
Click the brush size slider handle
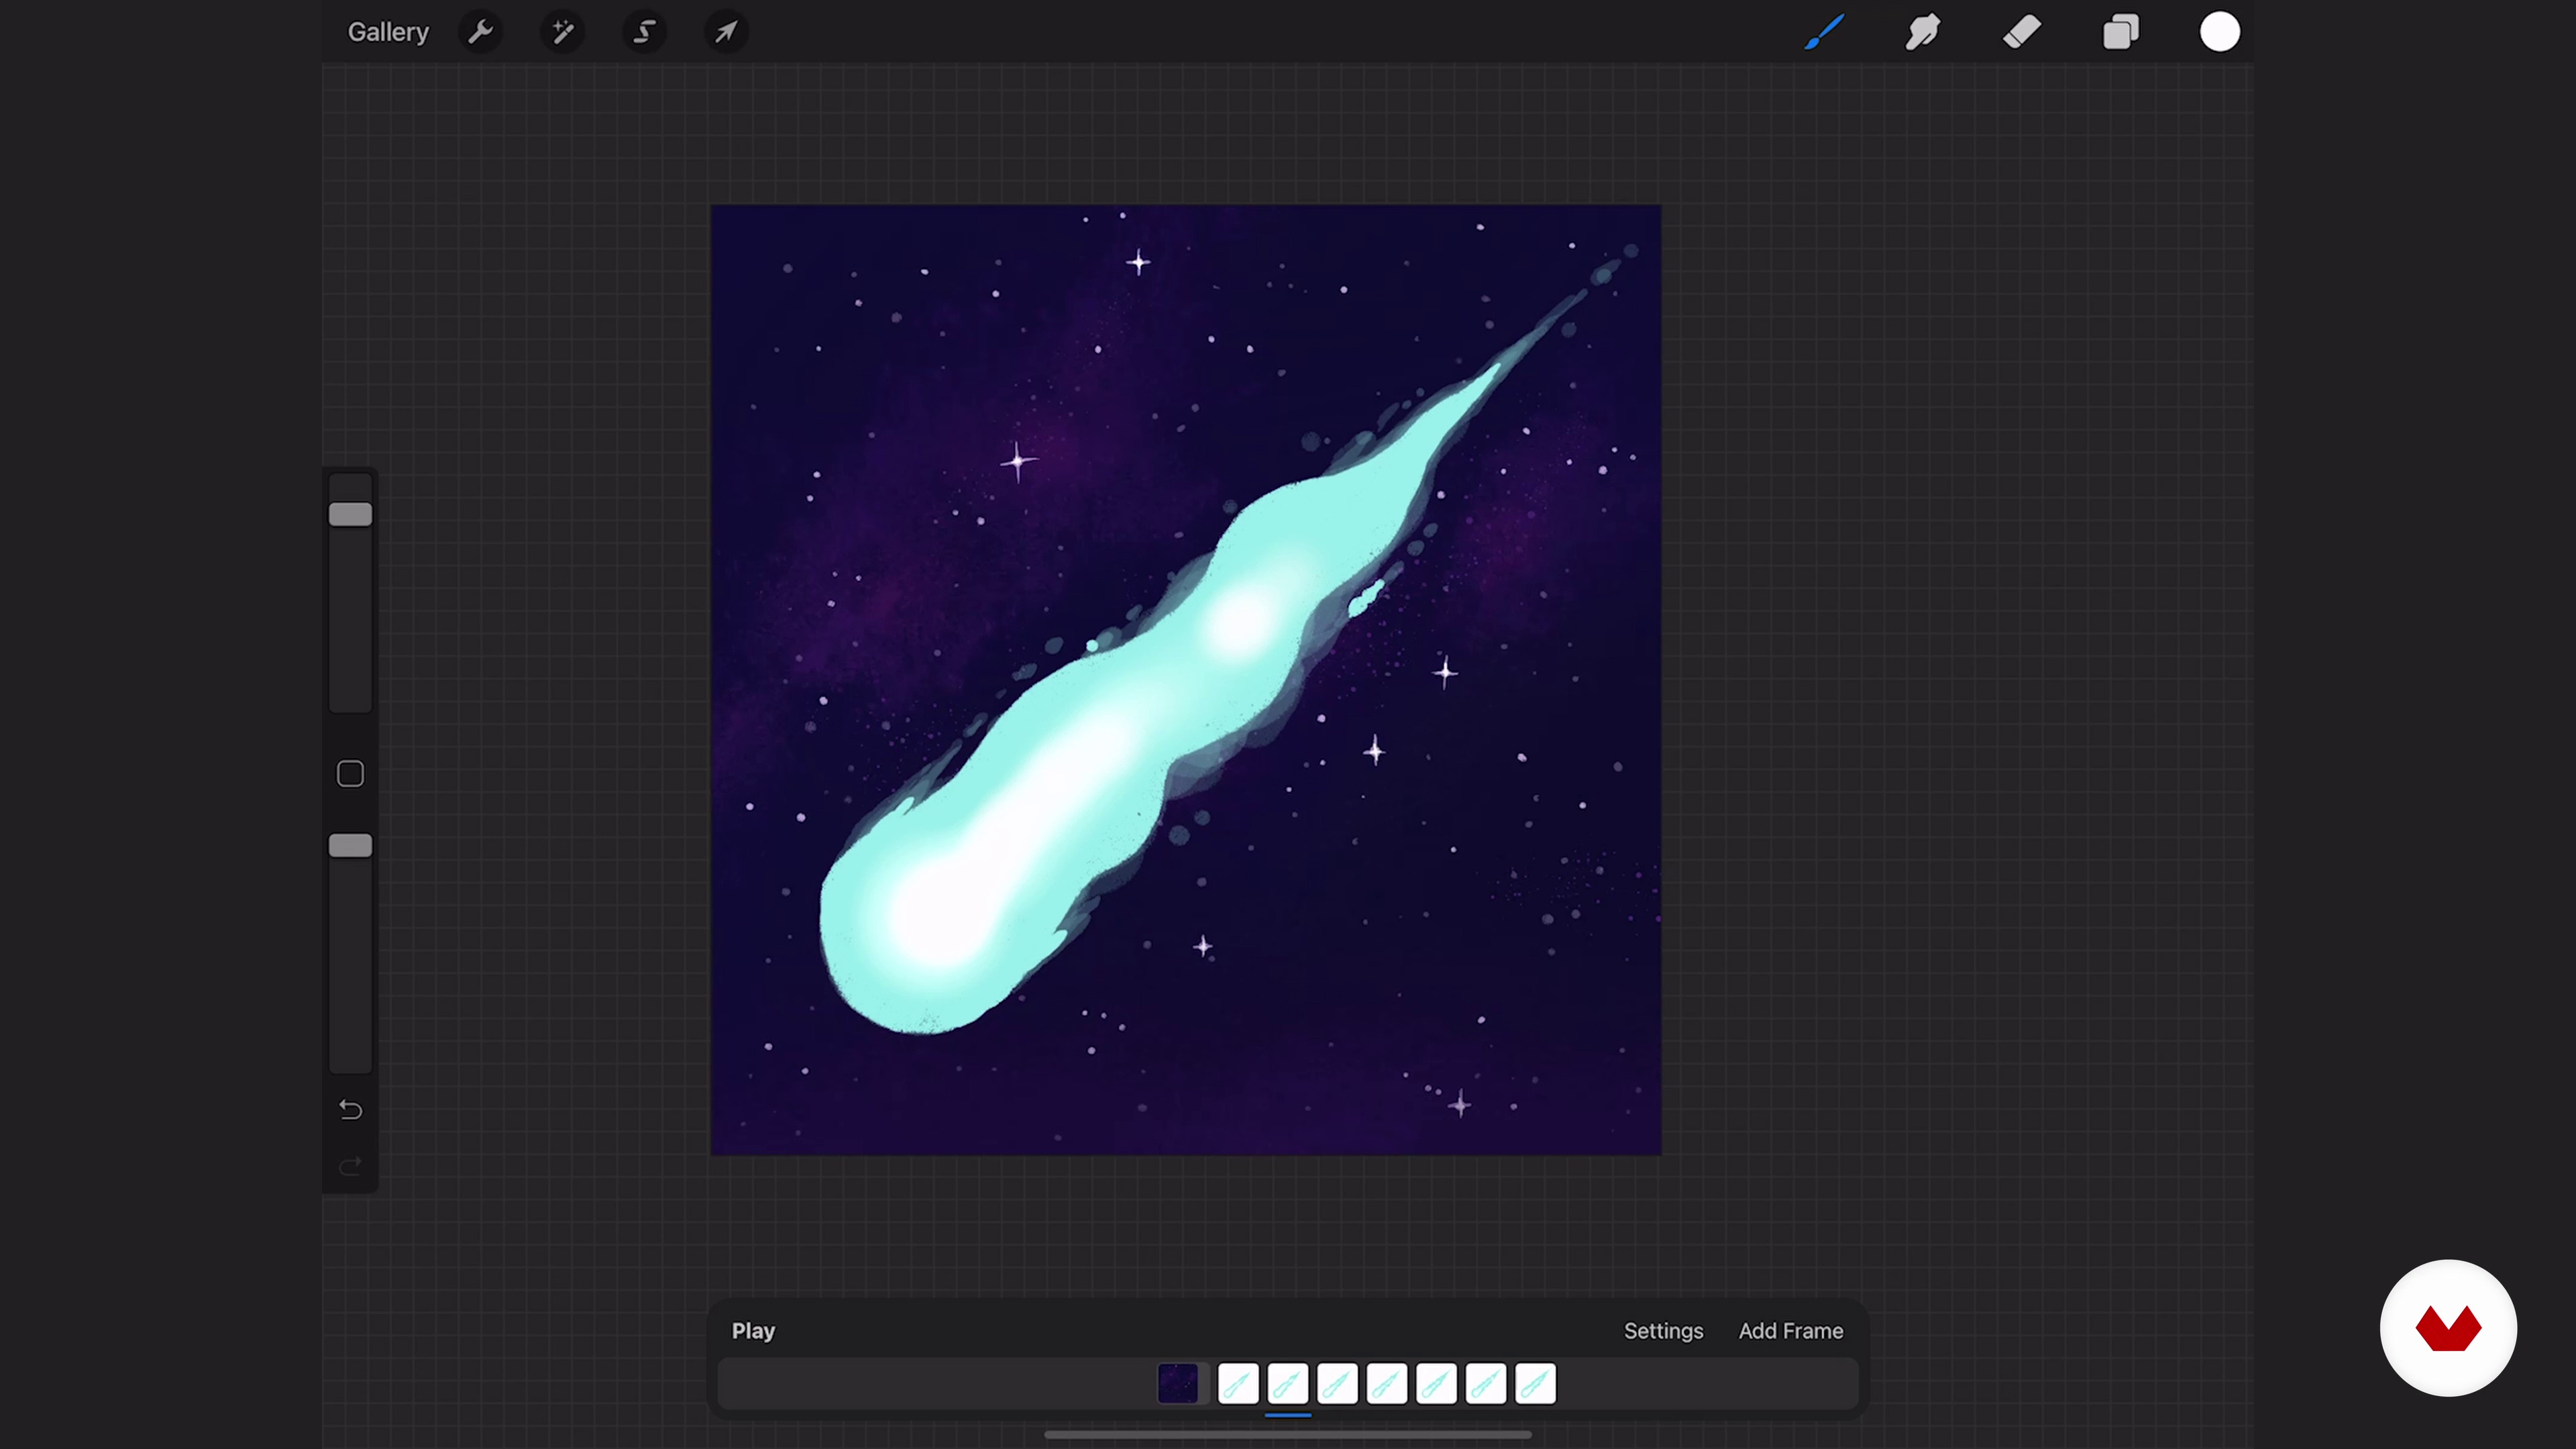click(350, 514)
